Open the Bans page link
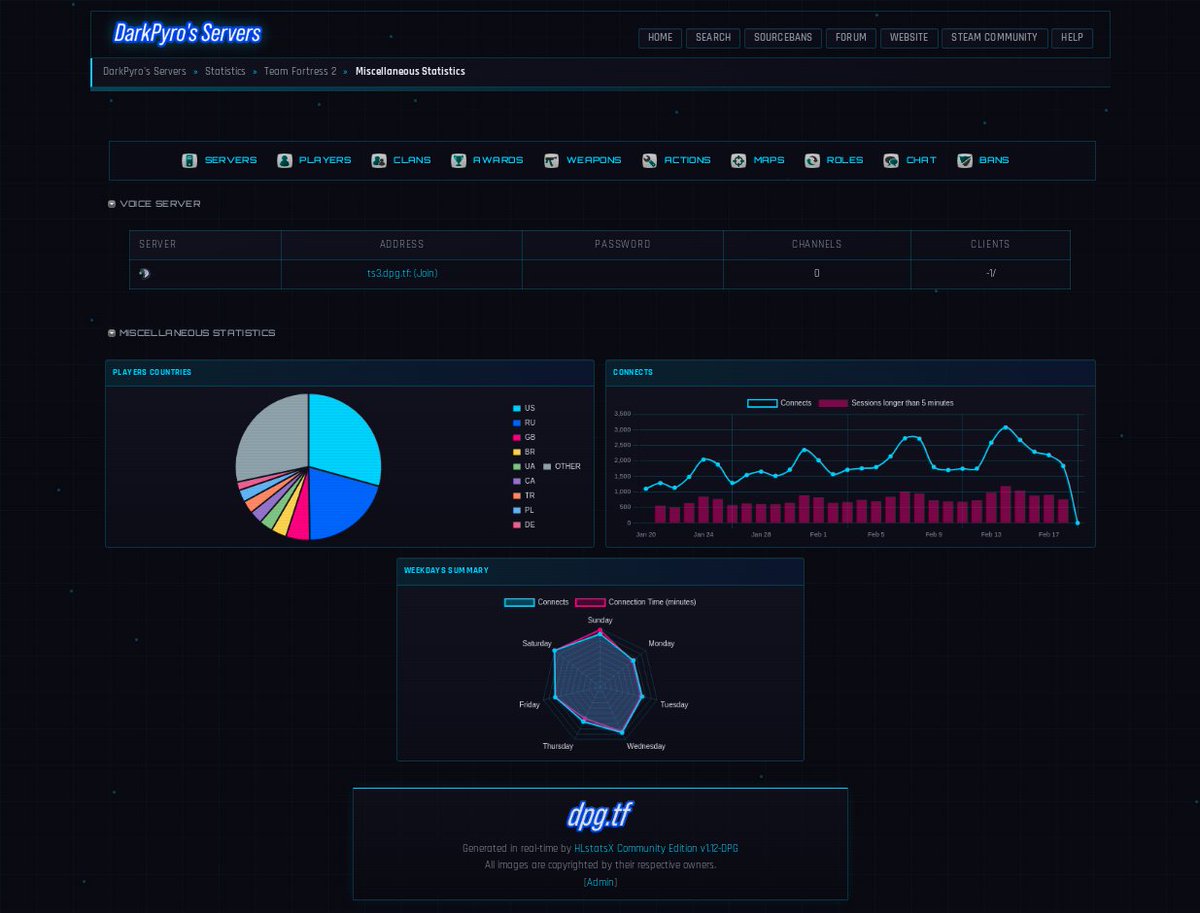 click(x=994, y=160)
